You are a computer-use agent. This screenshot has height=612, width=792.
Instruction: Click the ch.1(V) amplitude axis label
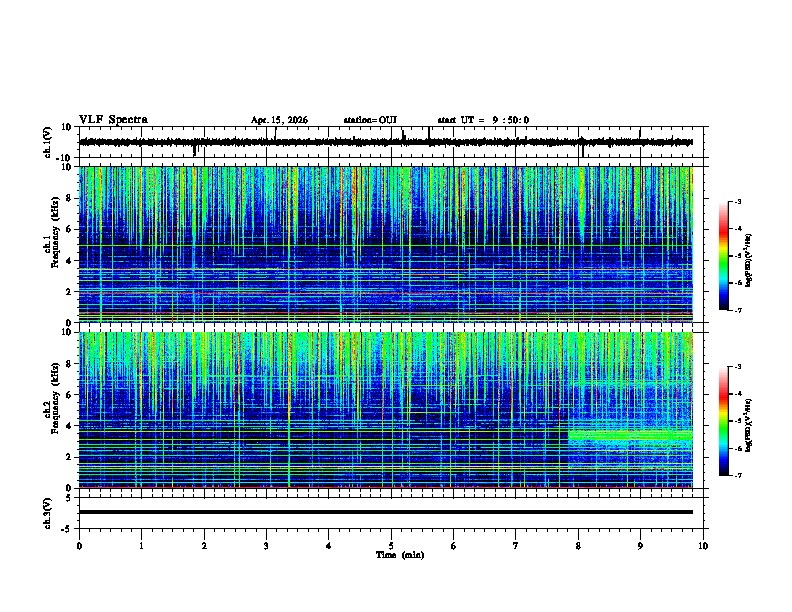(x=48, y=142)
